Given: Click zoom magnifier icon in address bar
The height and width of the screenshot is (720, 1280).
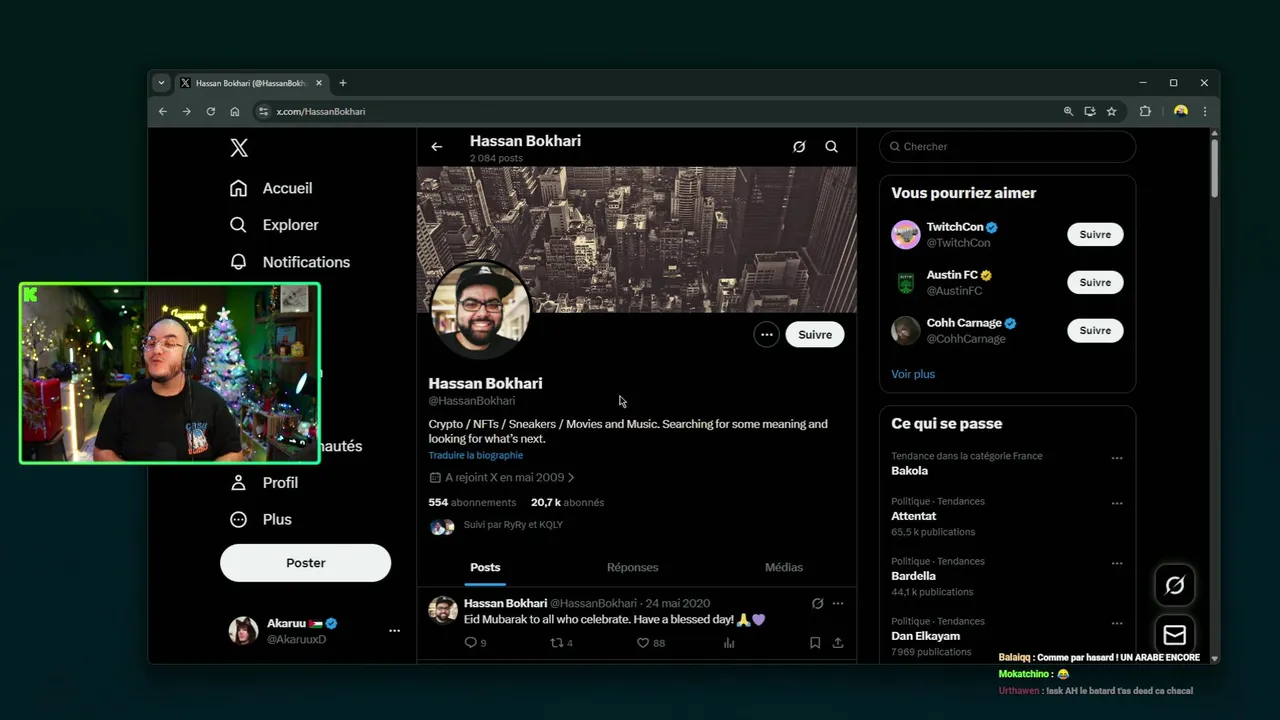Looking at the screenshot, I should click(1068, 111).
